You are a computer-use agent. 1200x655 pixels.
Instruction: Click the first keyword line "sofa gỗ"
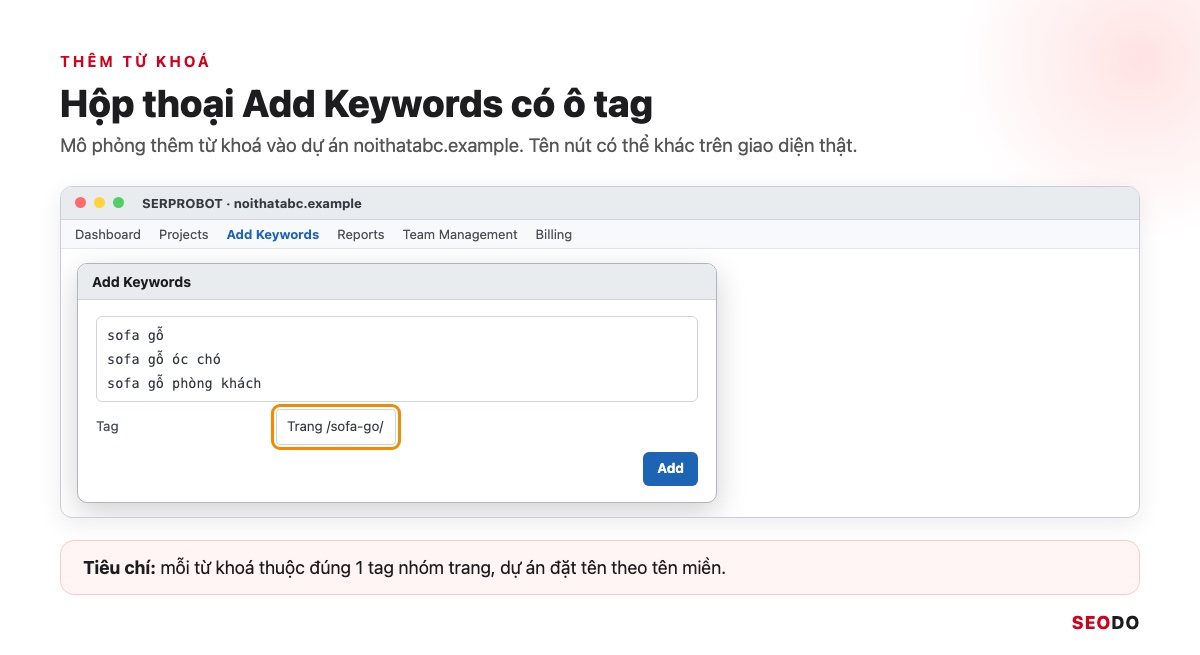coord(135,335)
